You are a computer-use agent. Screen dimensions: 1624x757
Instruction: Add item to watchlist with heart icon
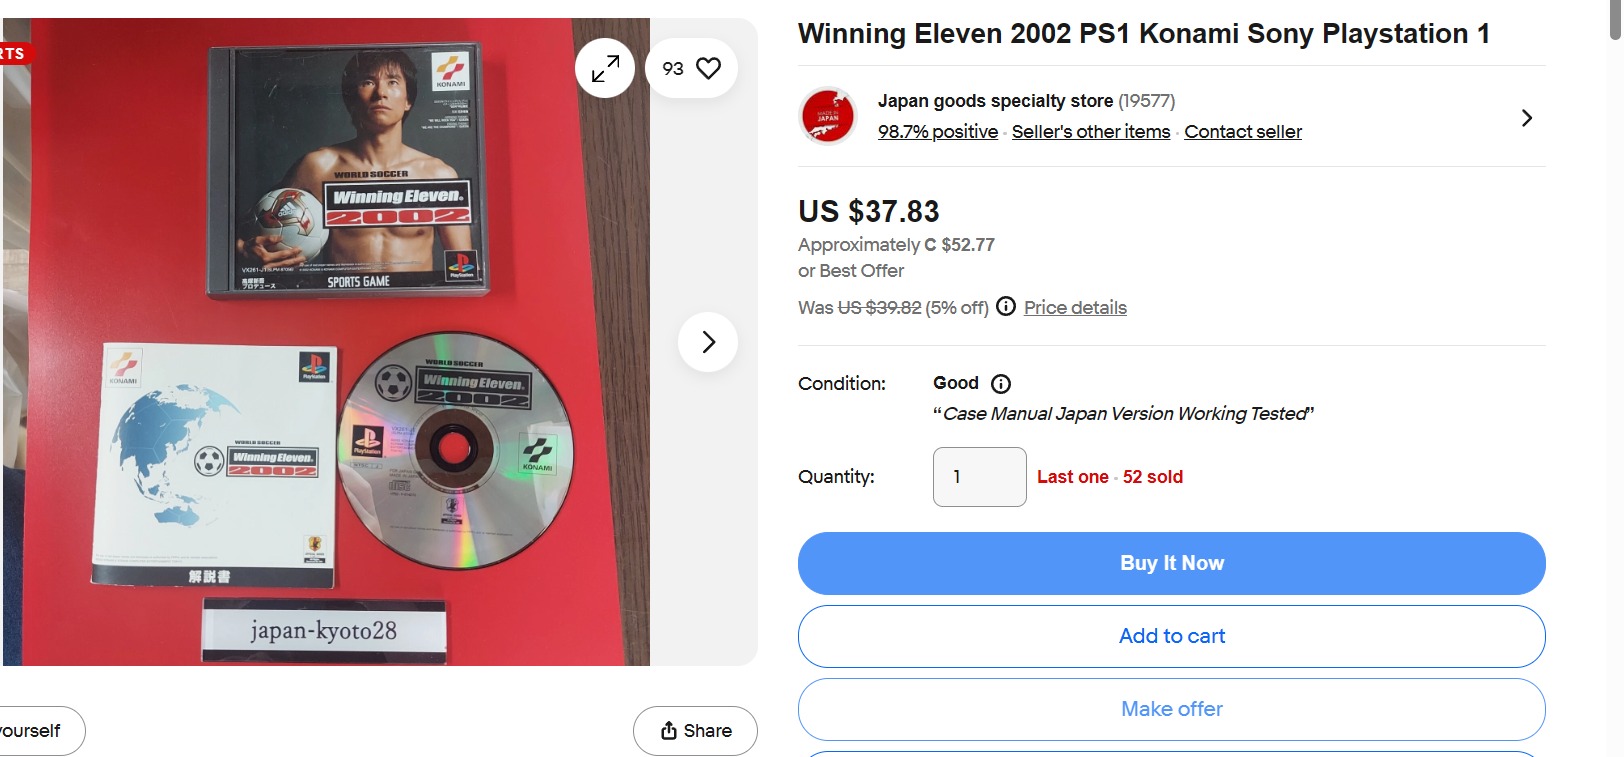(708, 68)
